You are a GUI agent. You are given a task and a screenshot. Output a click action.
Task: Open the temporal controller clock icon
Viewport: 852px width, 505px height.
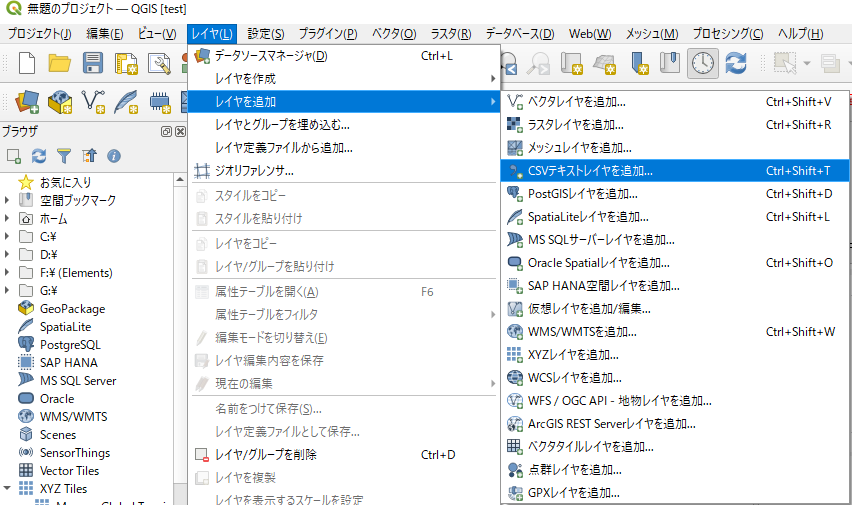tap(703, 64)
